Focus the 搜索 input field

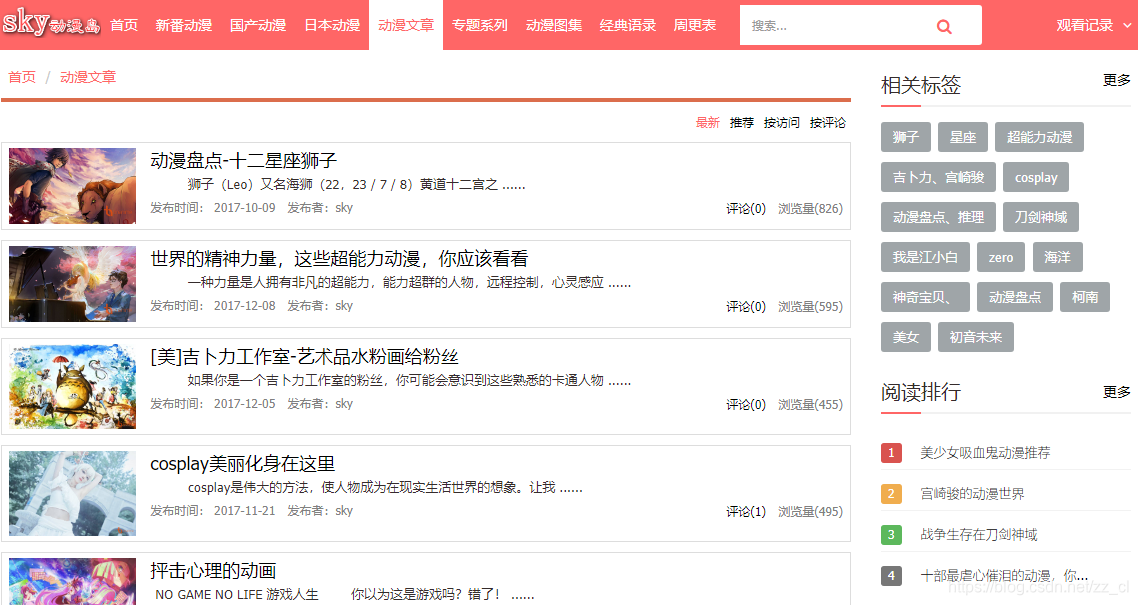[835, 26]
